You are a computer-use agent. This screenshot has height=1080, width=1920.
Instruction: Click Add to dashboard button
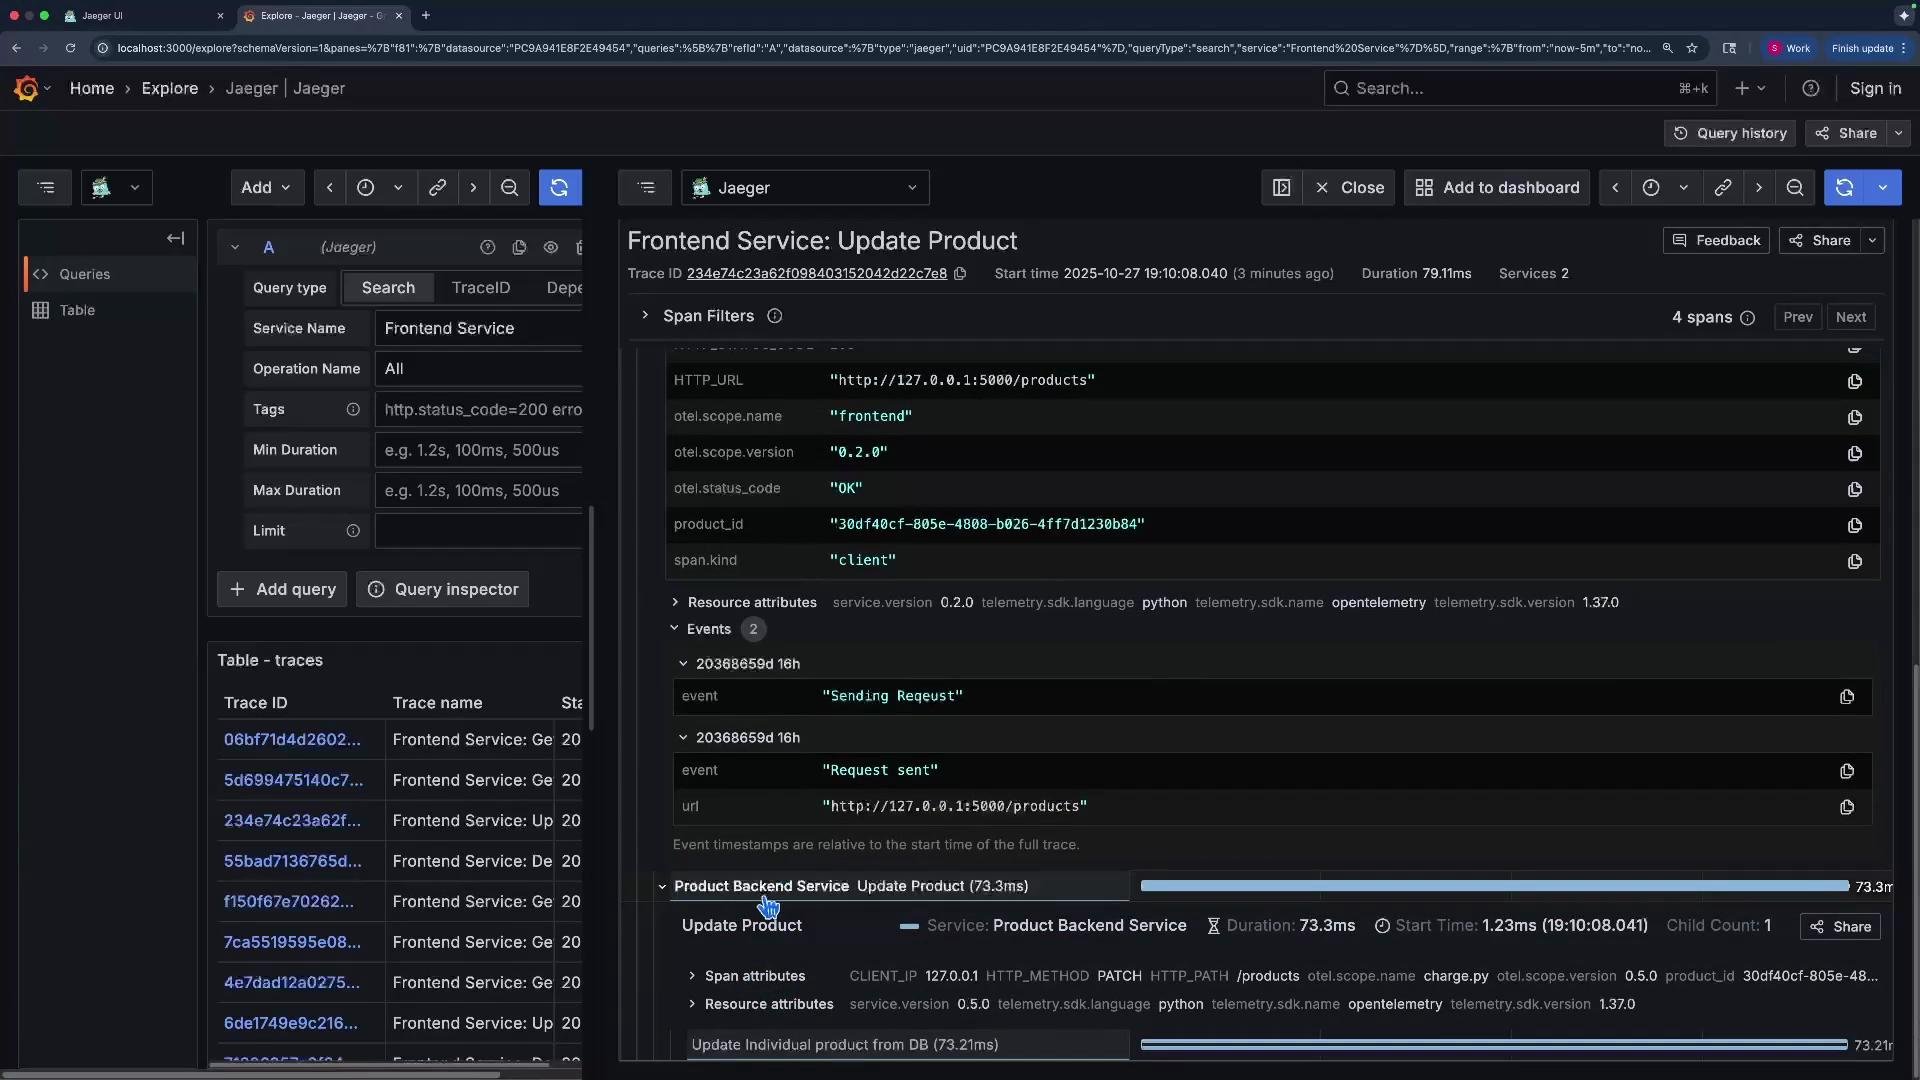pos(1497,188)
